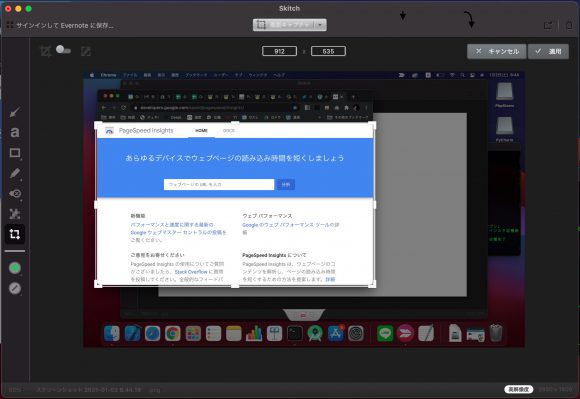This screenshot has height=399, width=580.
Task: Toggle the crop/resize switch
Action: coord(63,50)
